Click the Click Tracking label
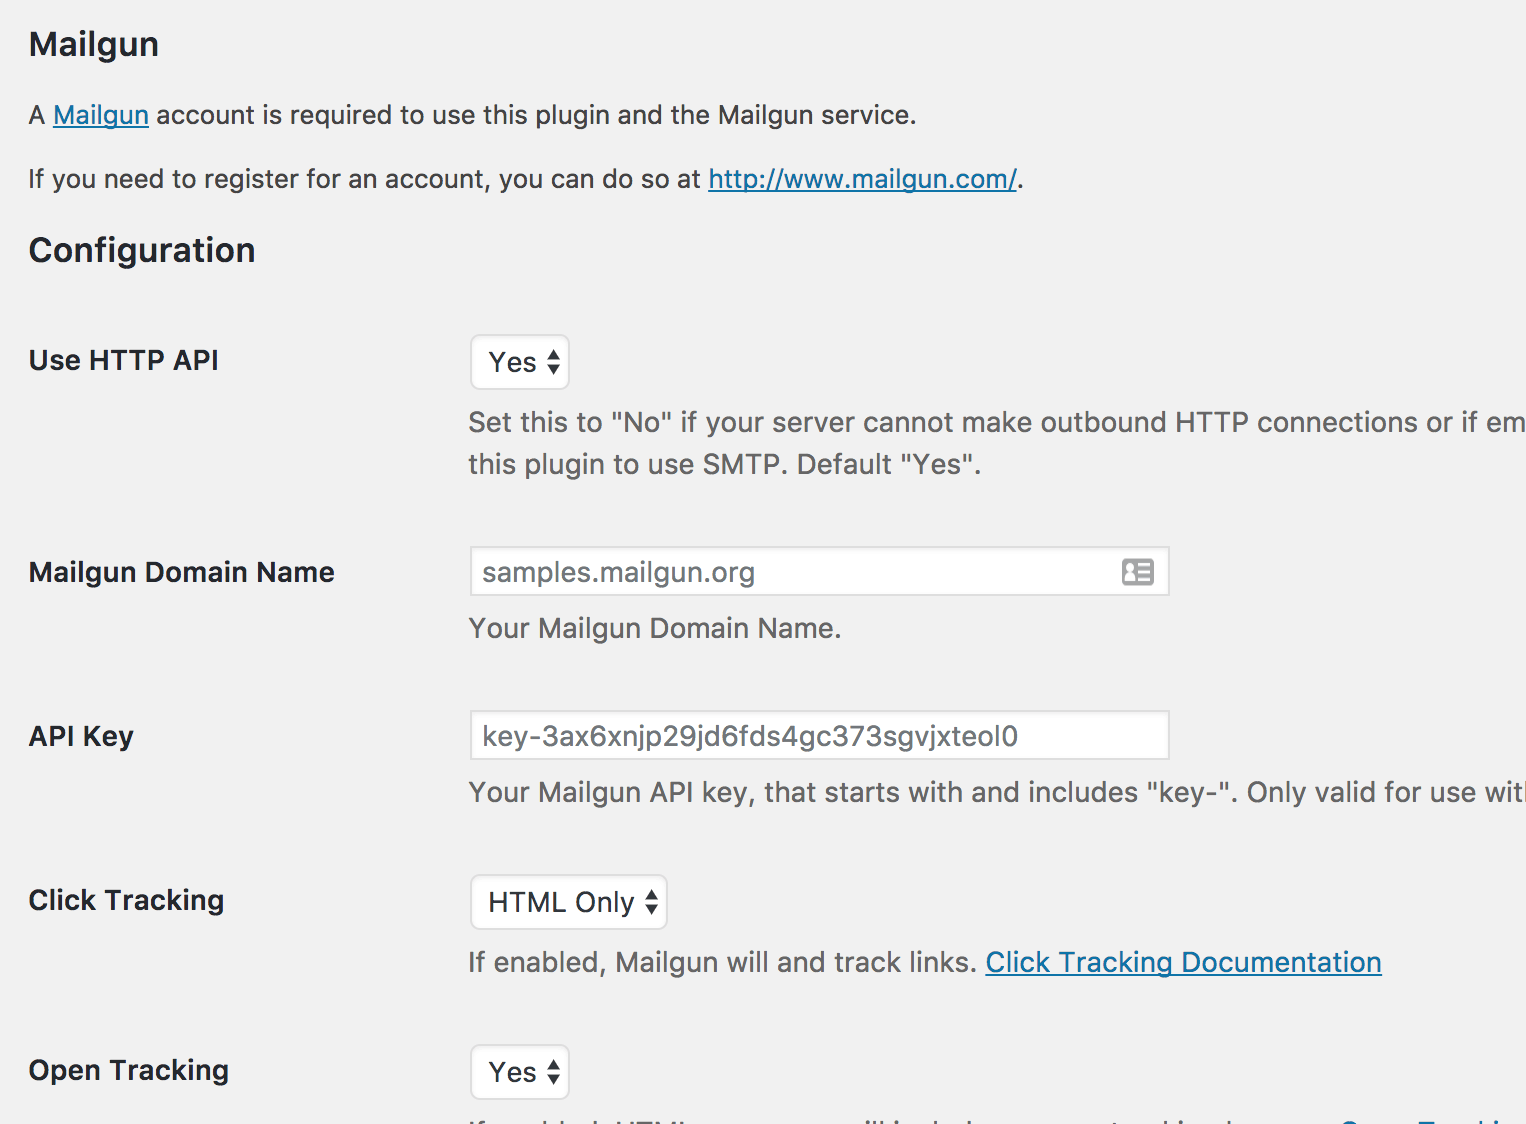The image size is (1526, 1124). click(126, 900)
